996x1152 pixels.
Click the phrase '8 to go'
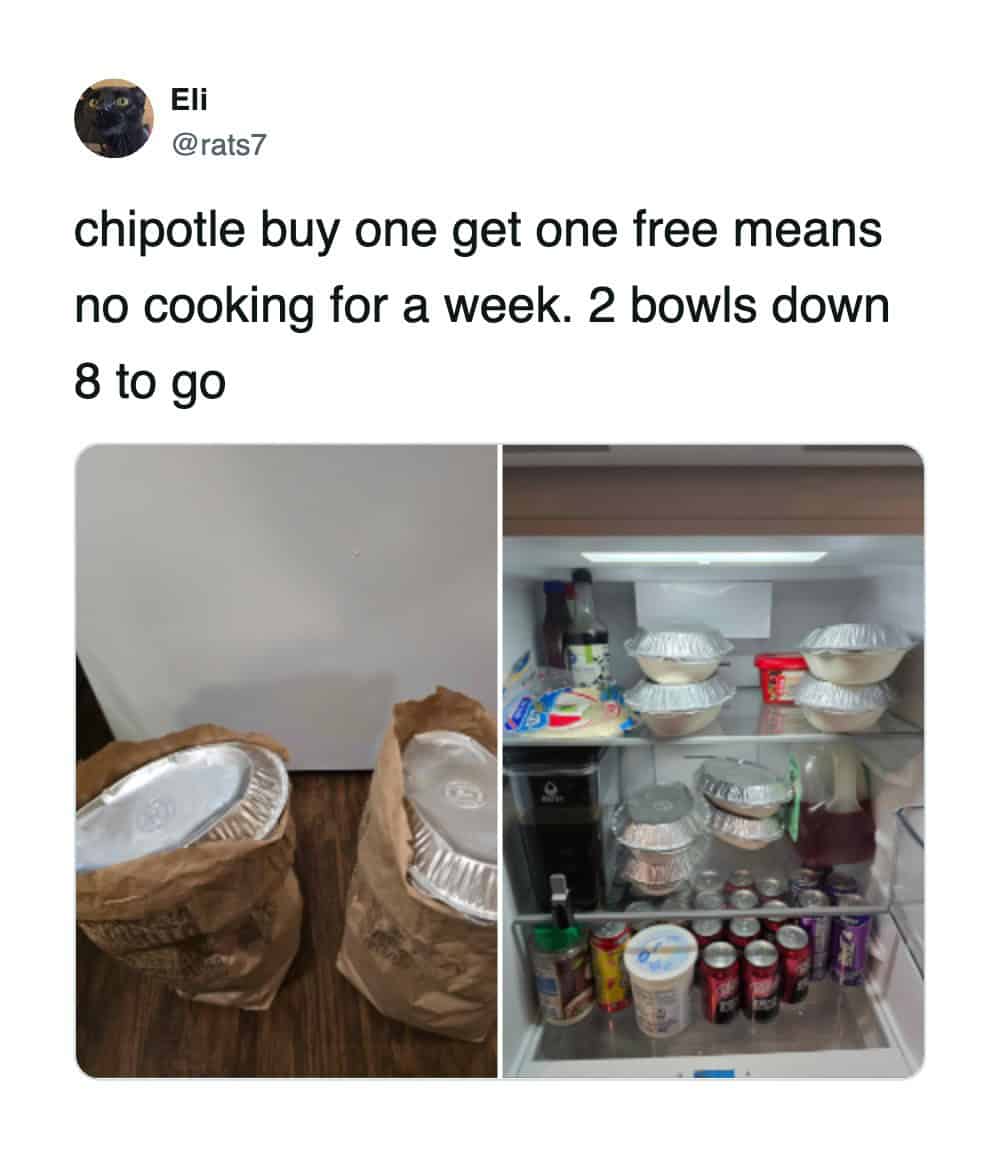[x=150, y=382]
